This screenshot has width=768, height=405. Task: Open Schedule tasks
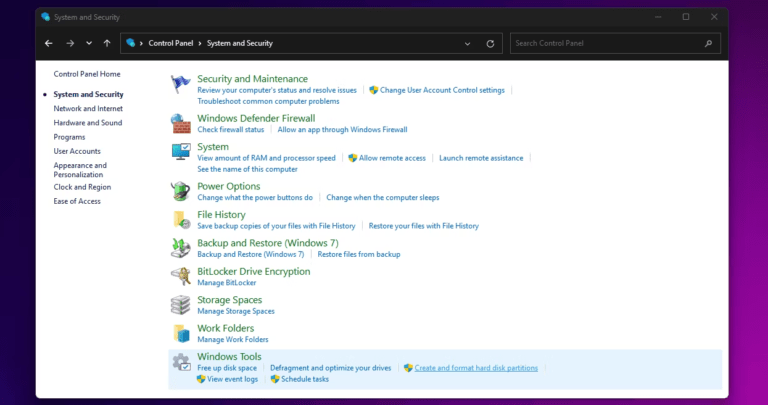coord(305,379)
